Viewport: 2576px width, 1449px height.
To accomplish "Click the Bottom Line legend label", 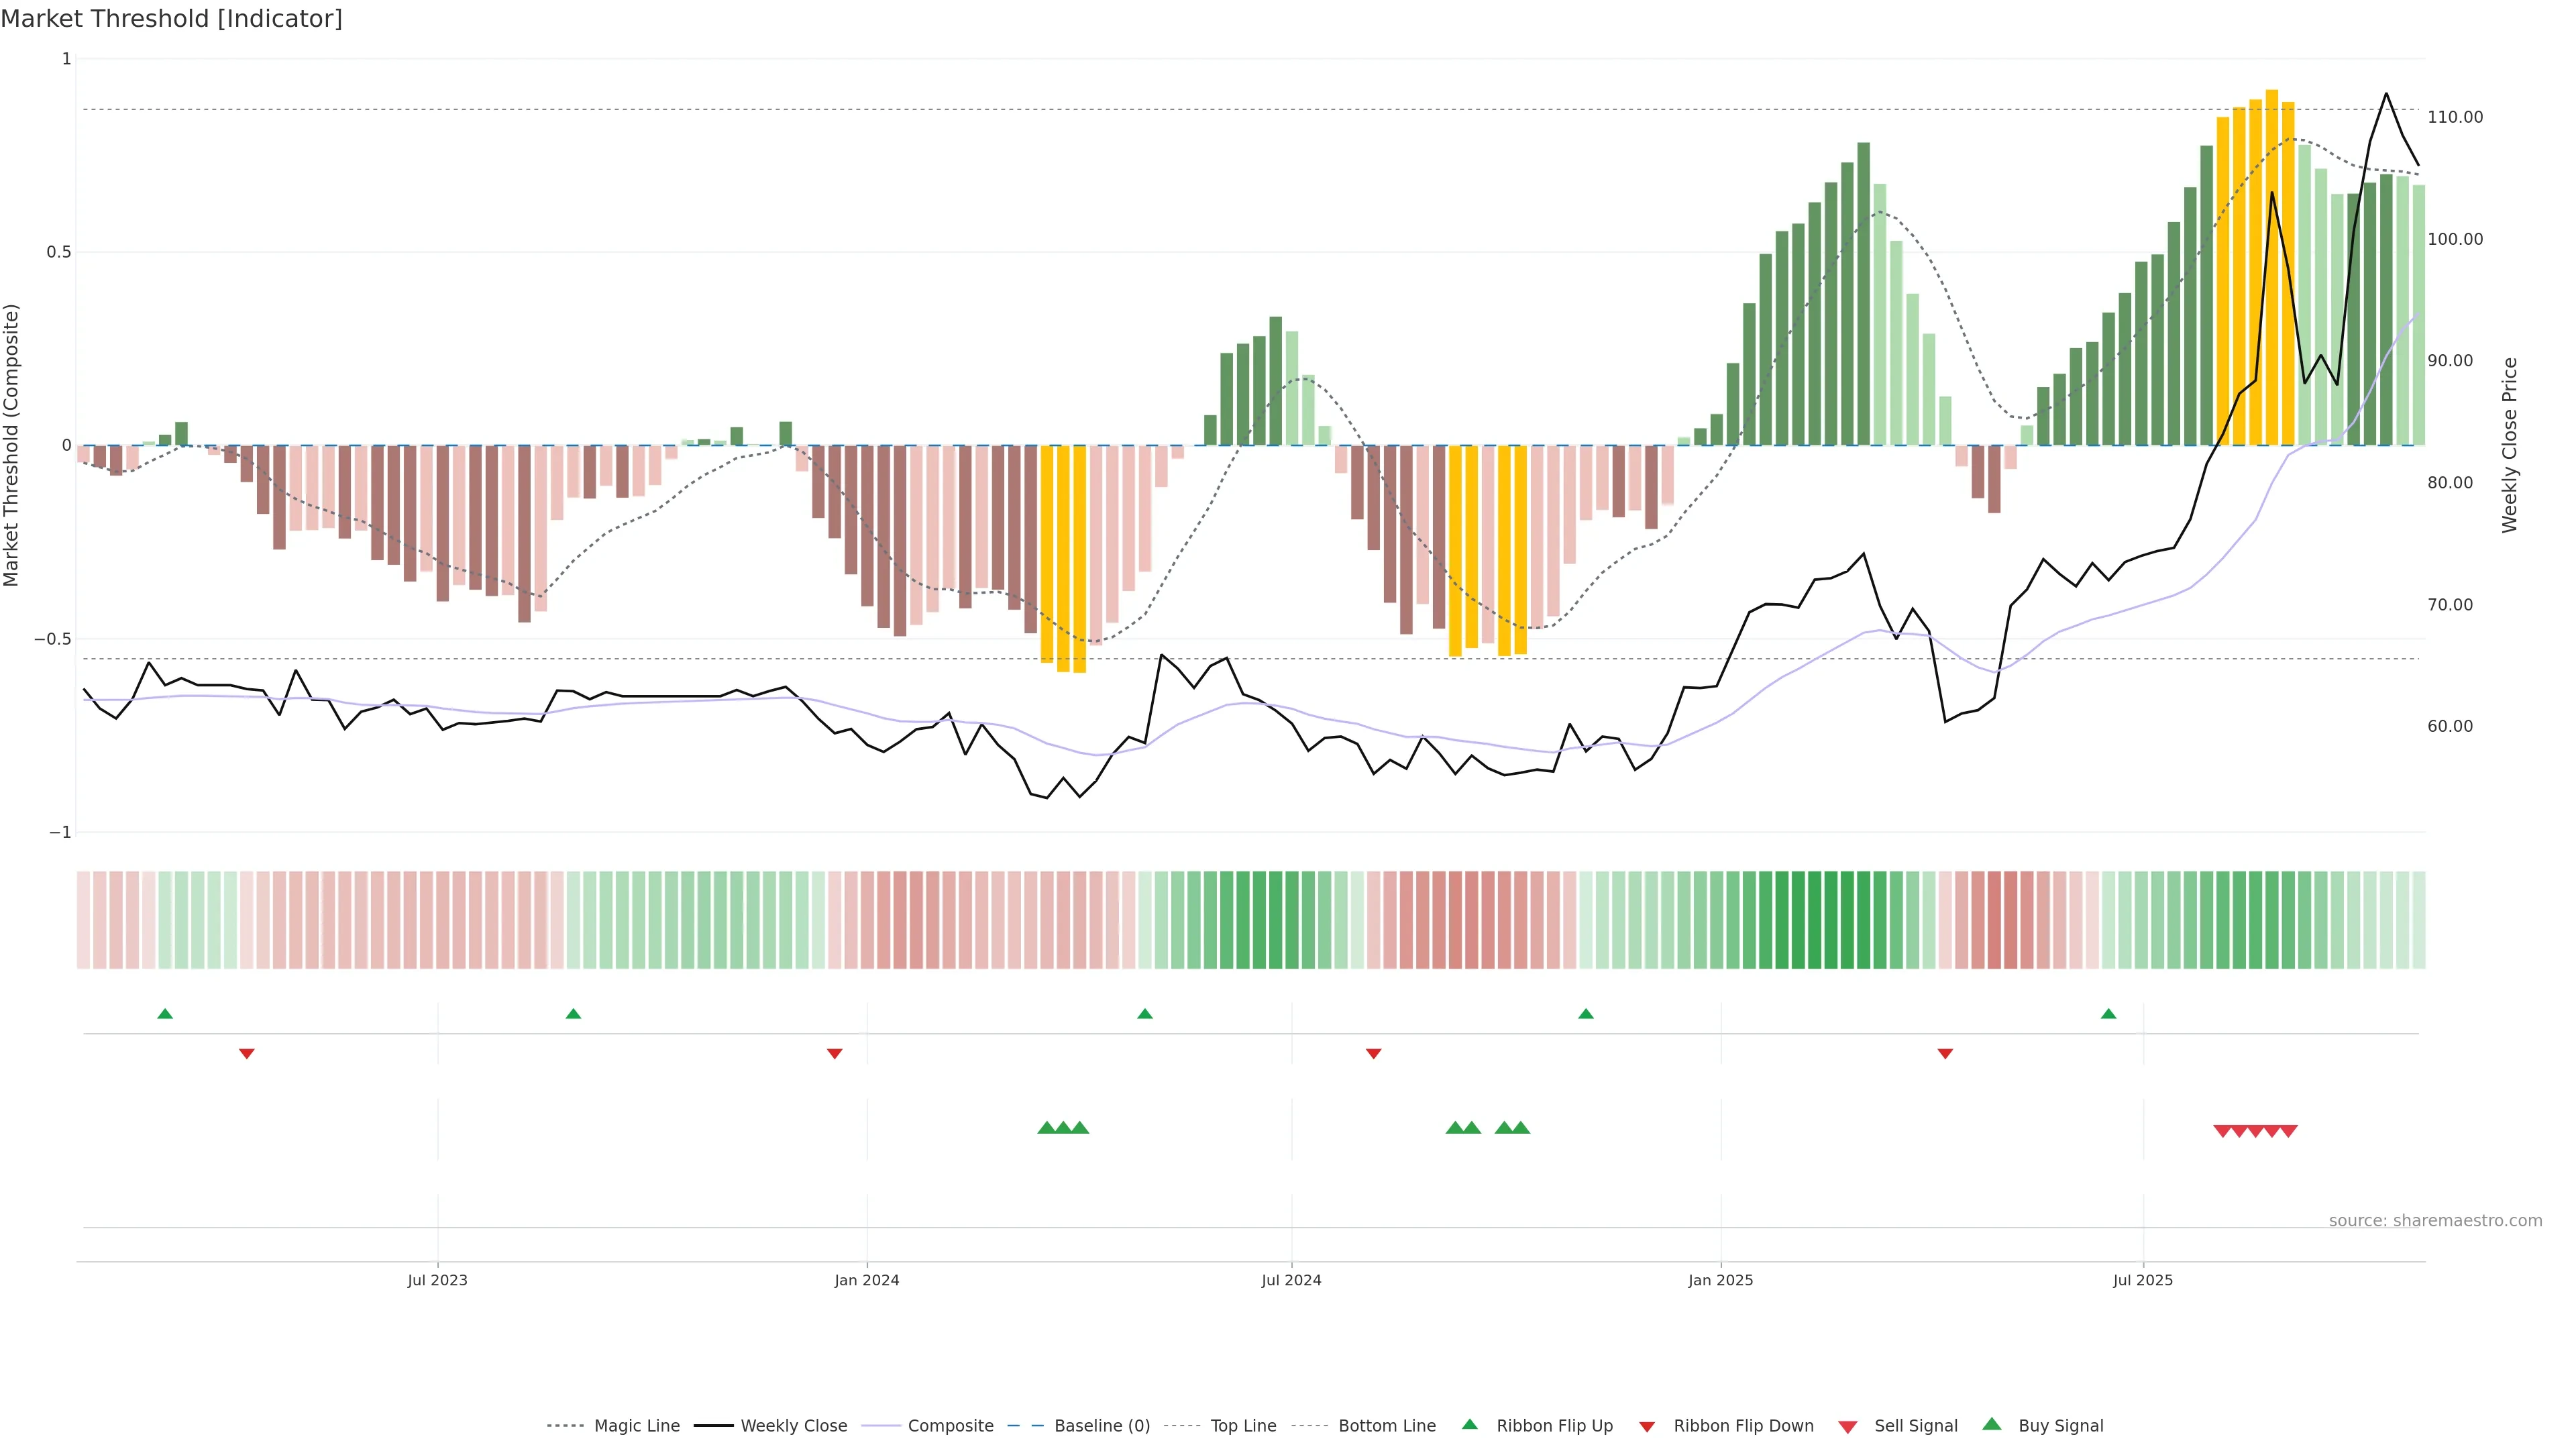I will point(1386,1426).
